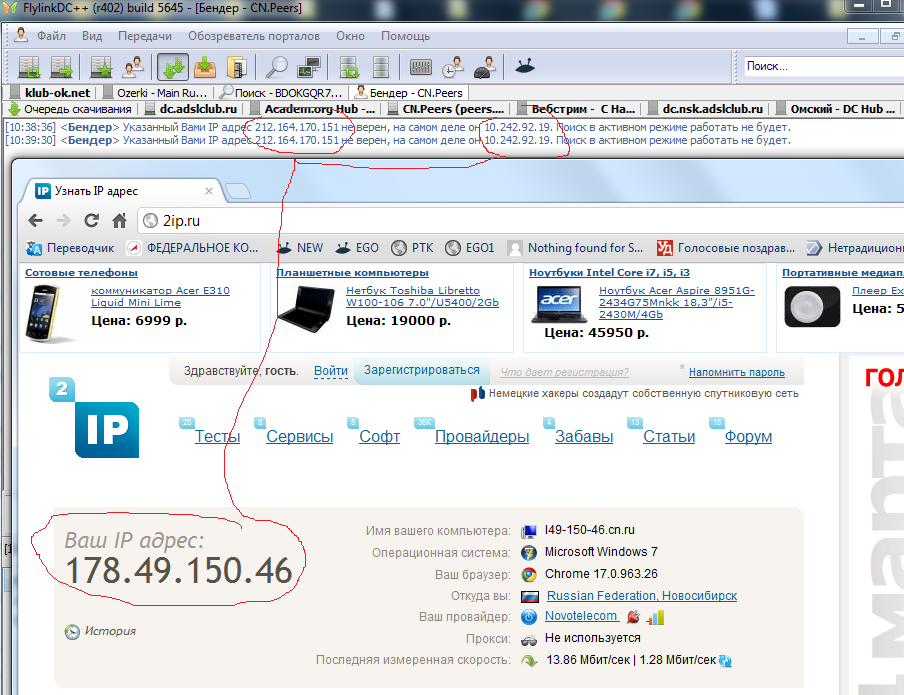The image size is (904, 695).
Task: Click the plain grey server stack icon
Action: coord(381,67)
